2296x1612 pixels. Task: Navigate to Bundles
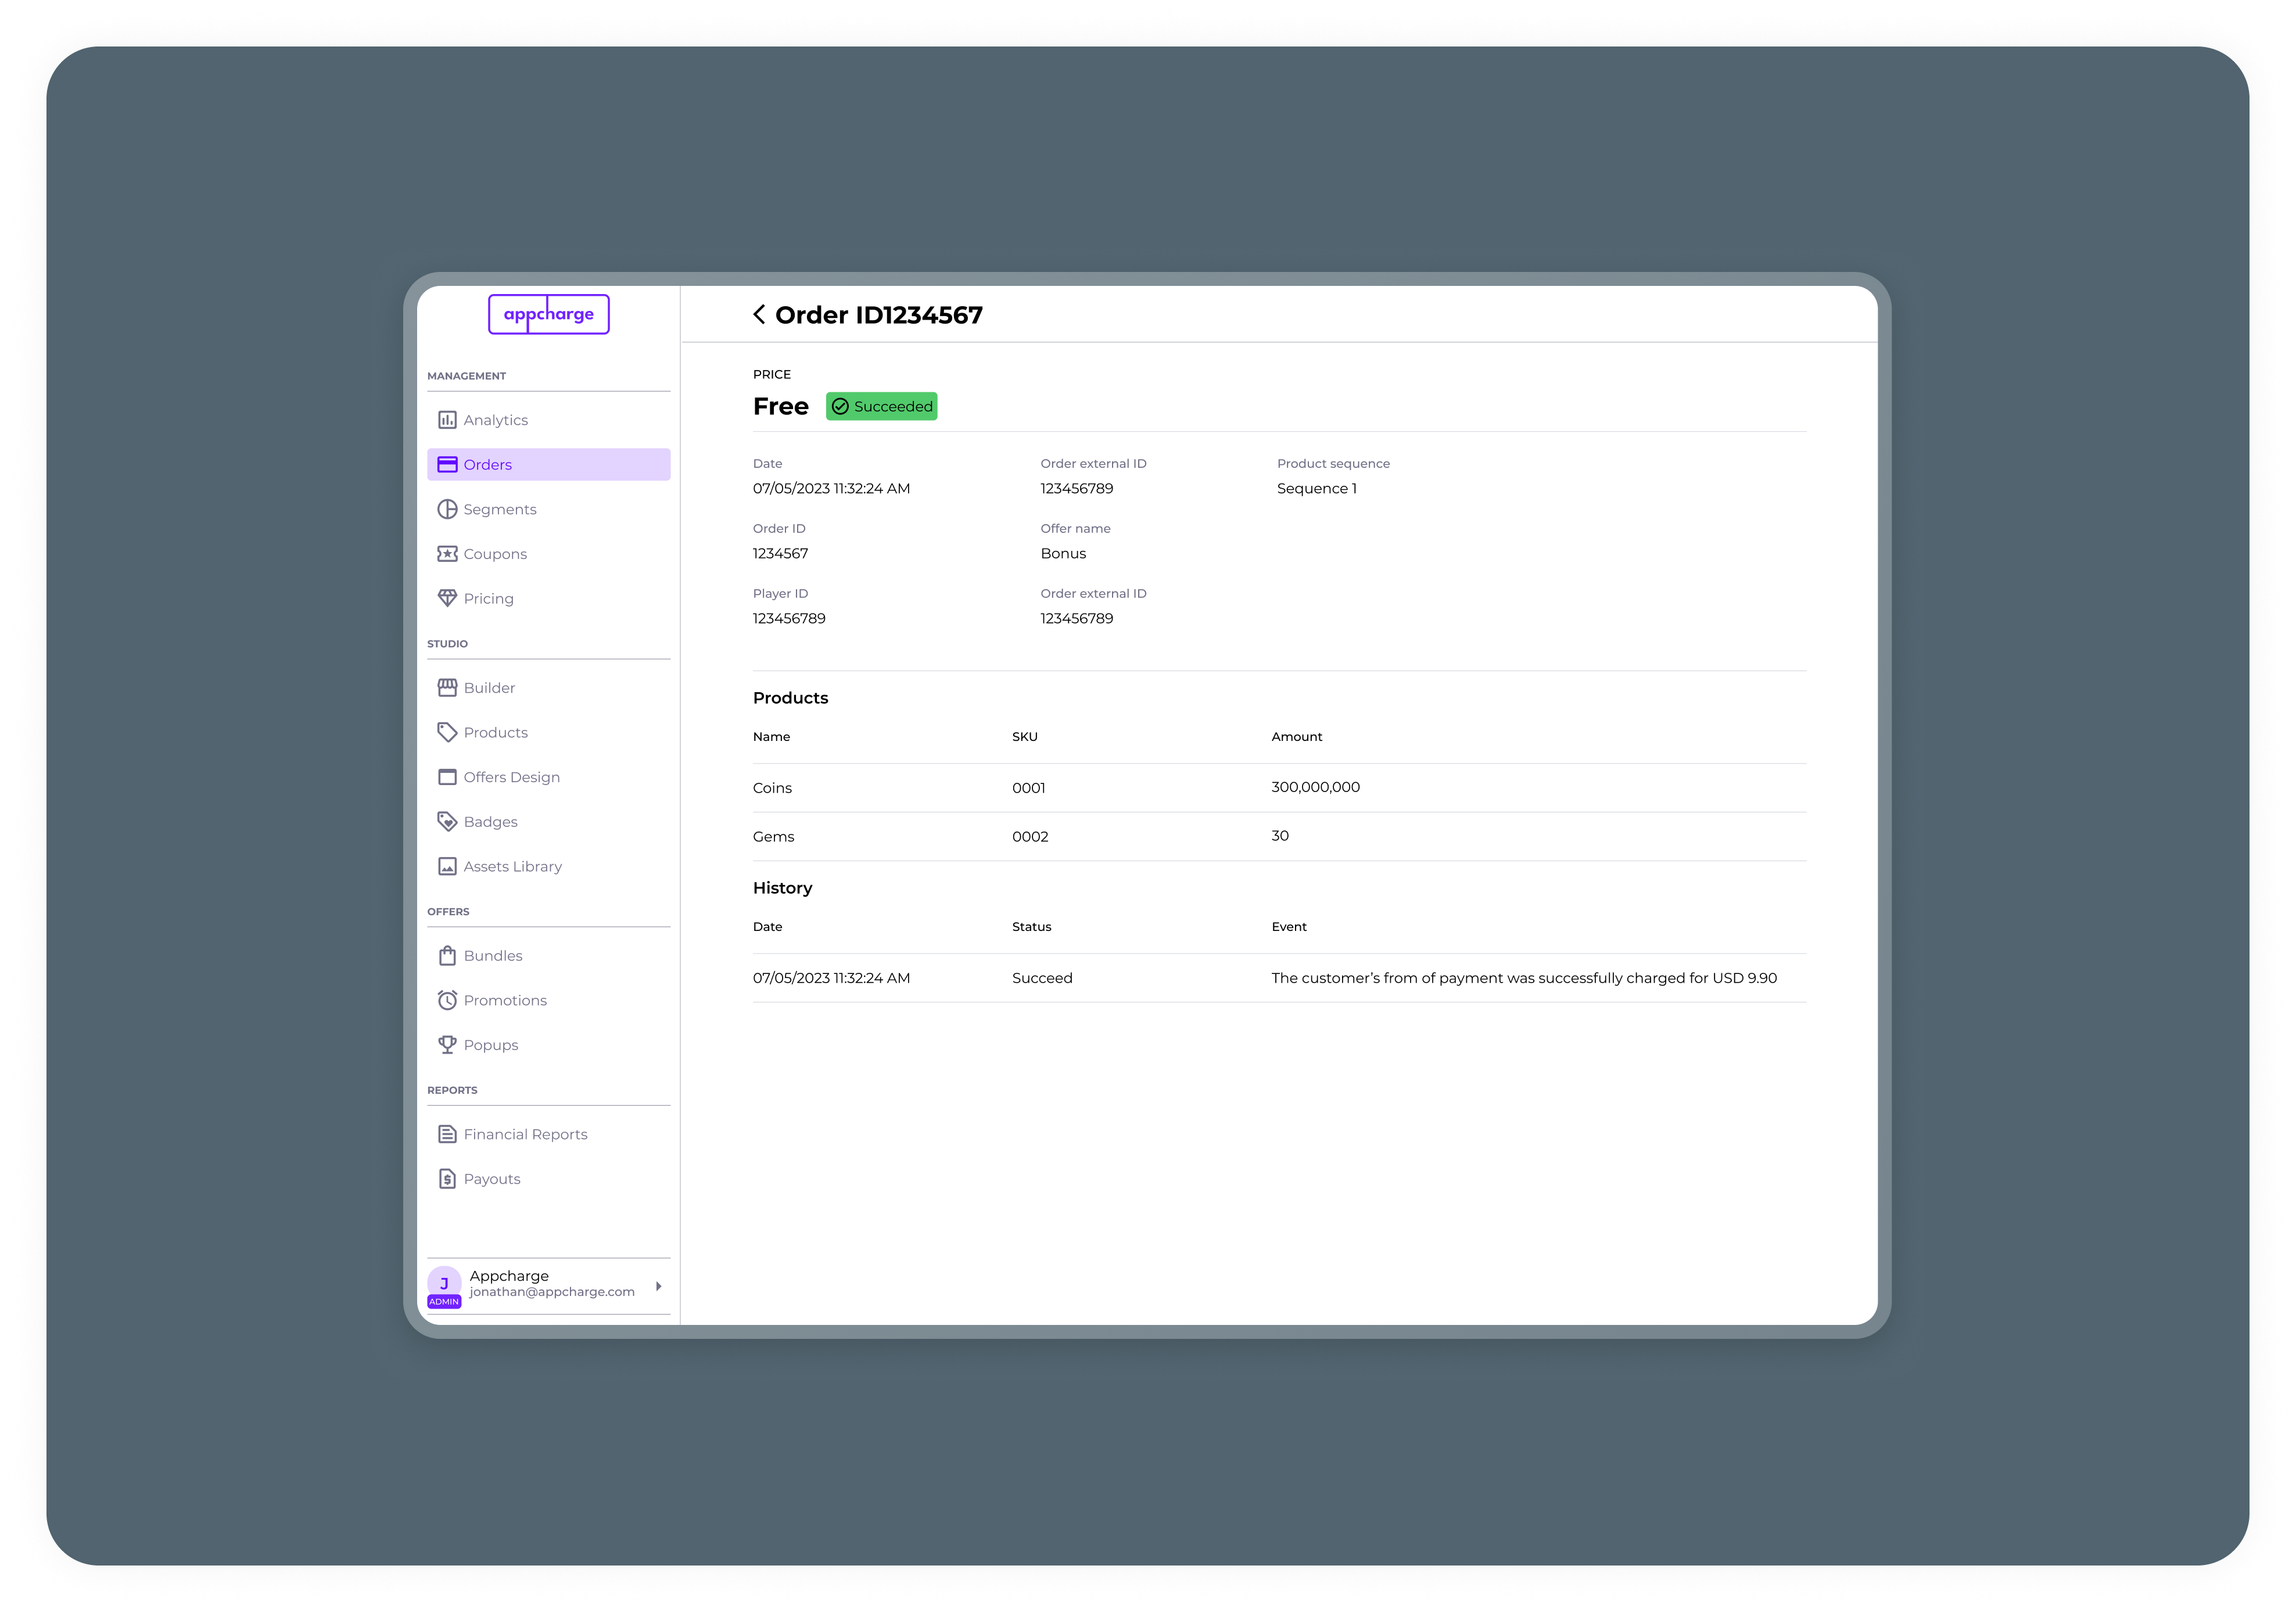click(x=492, y=956)
